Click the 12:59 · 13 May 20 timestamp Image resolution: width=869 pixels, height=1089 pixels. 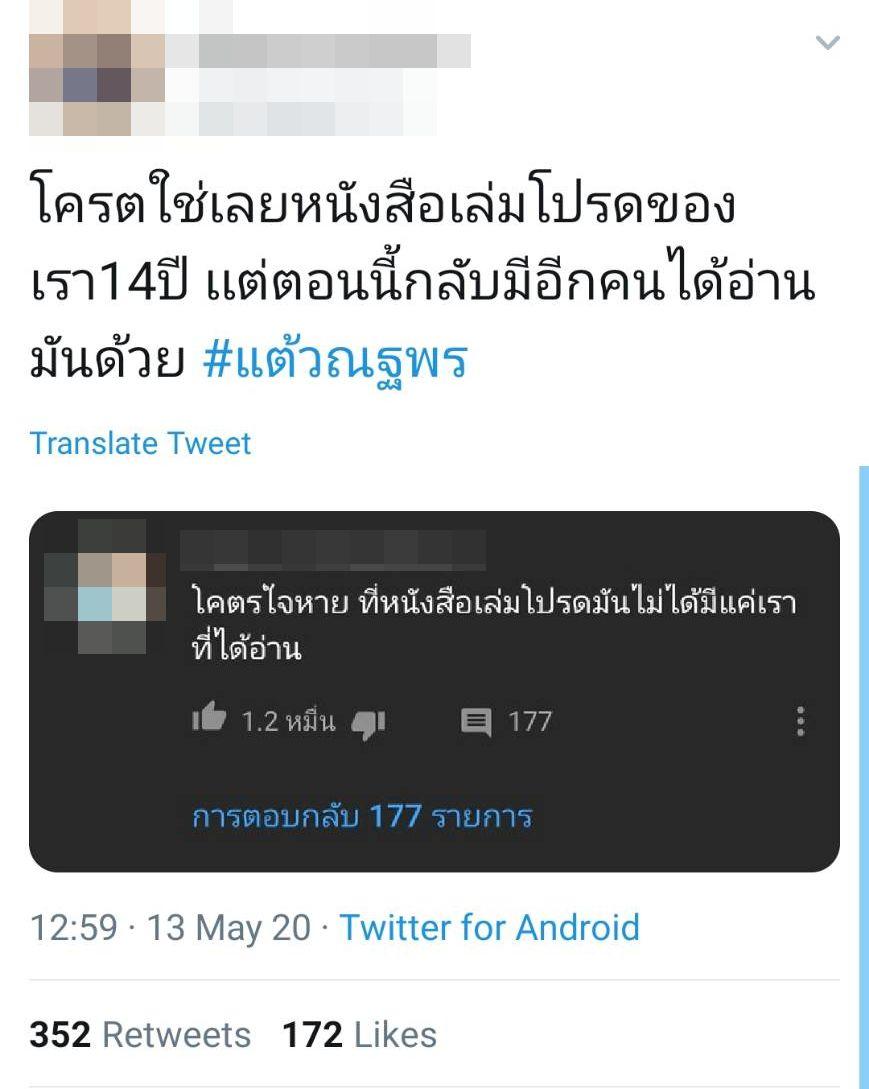point(170,927)
